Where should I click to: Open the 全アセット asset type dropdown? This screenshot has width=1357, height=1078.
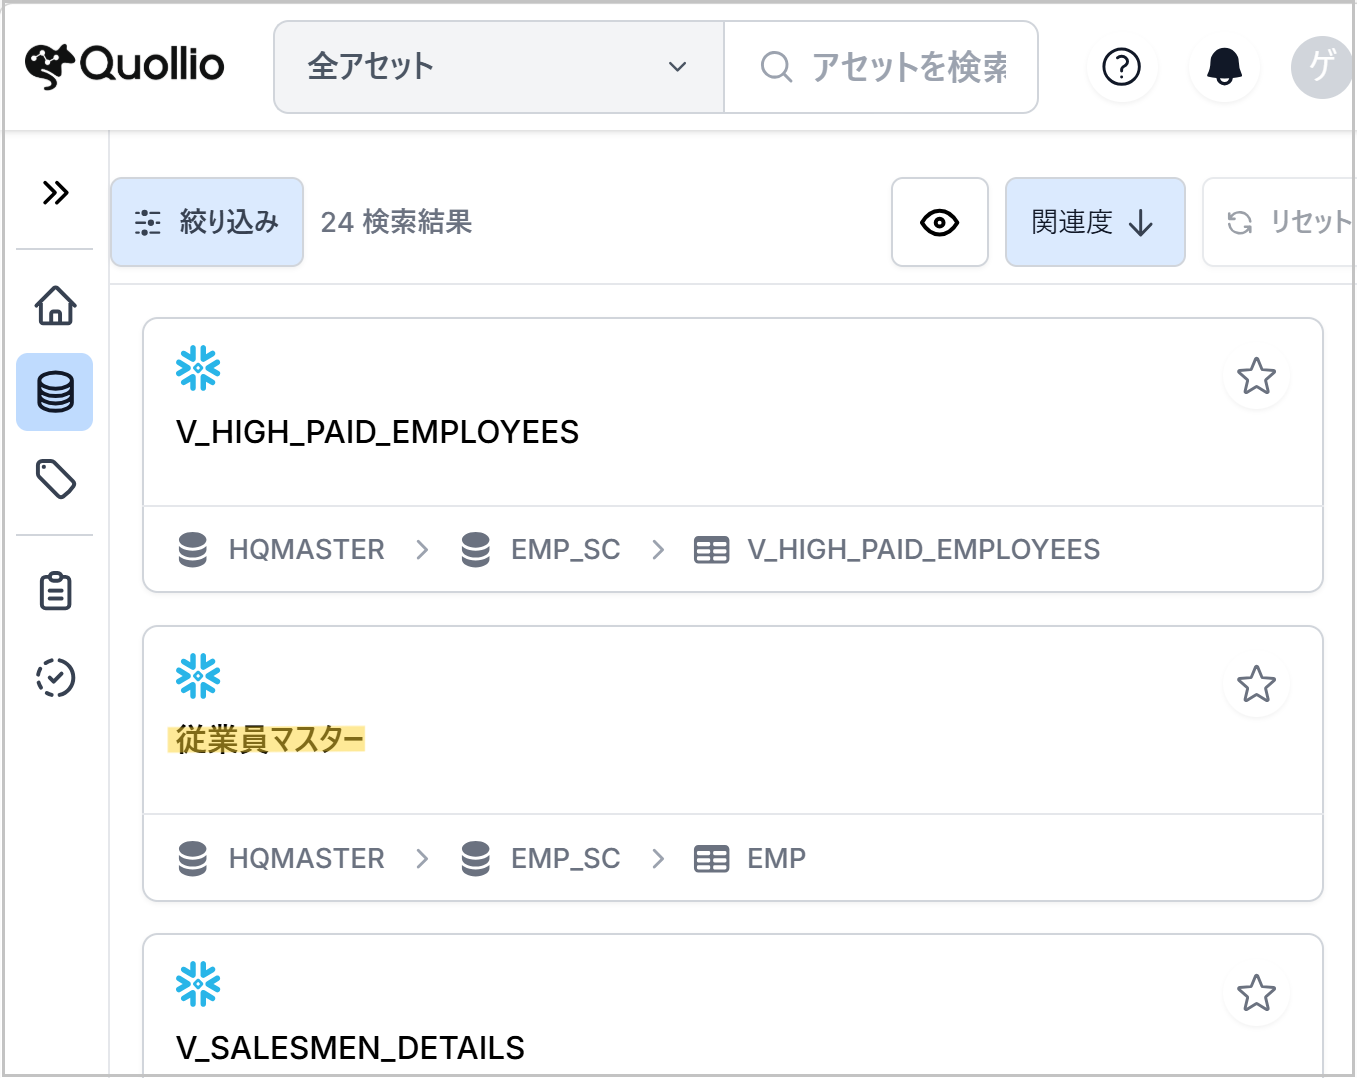pos(499,67)
